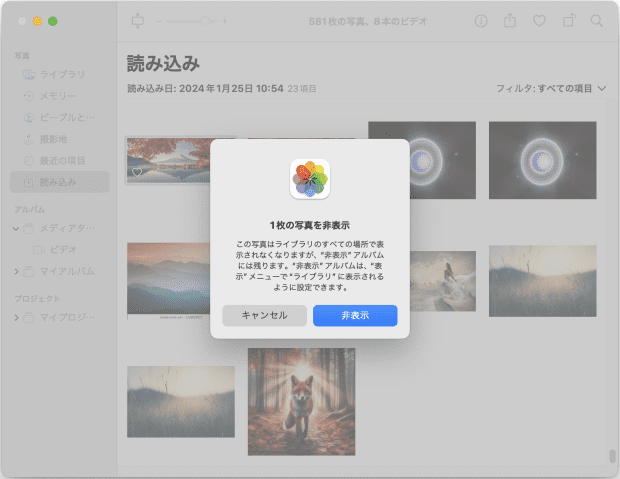Select 撮影地 in the sidebar
This screenshot has width=620, height=479.
pos(60,139)
